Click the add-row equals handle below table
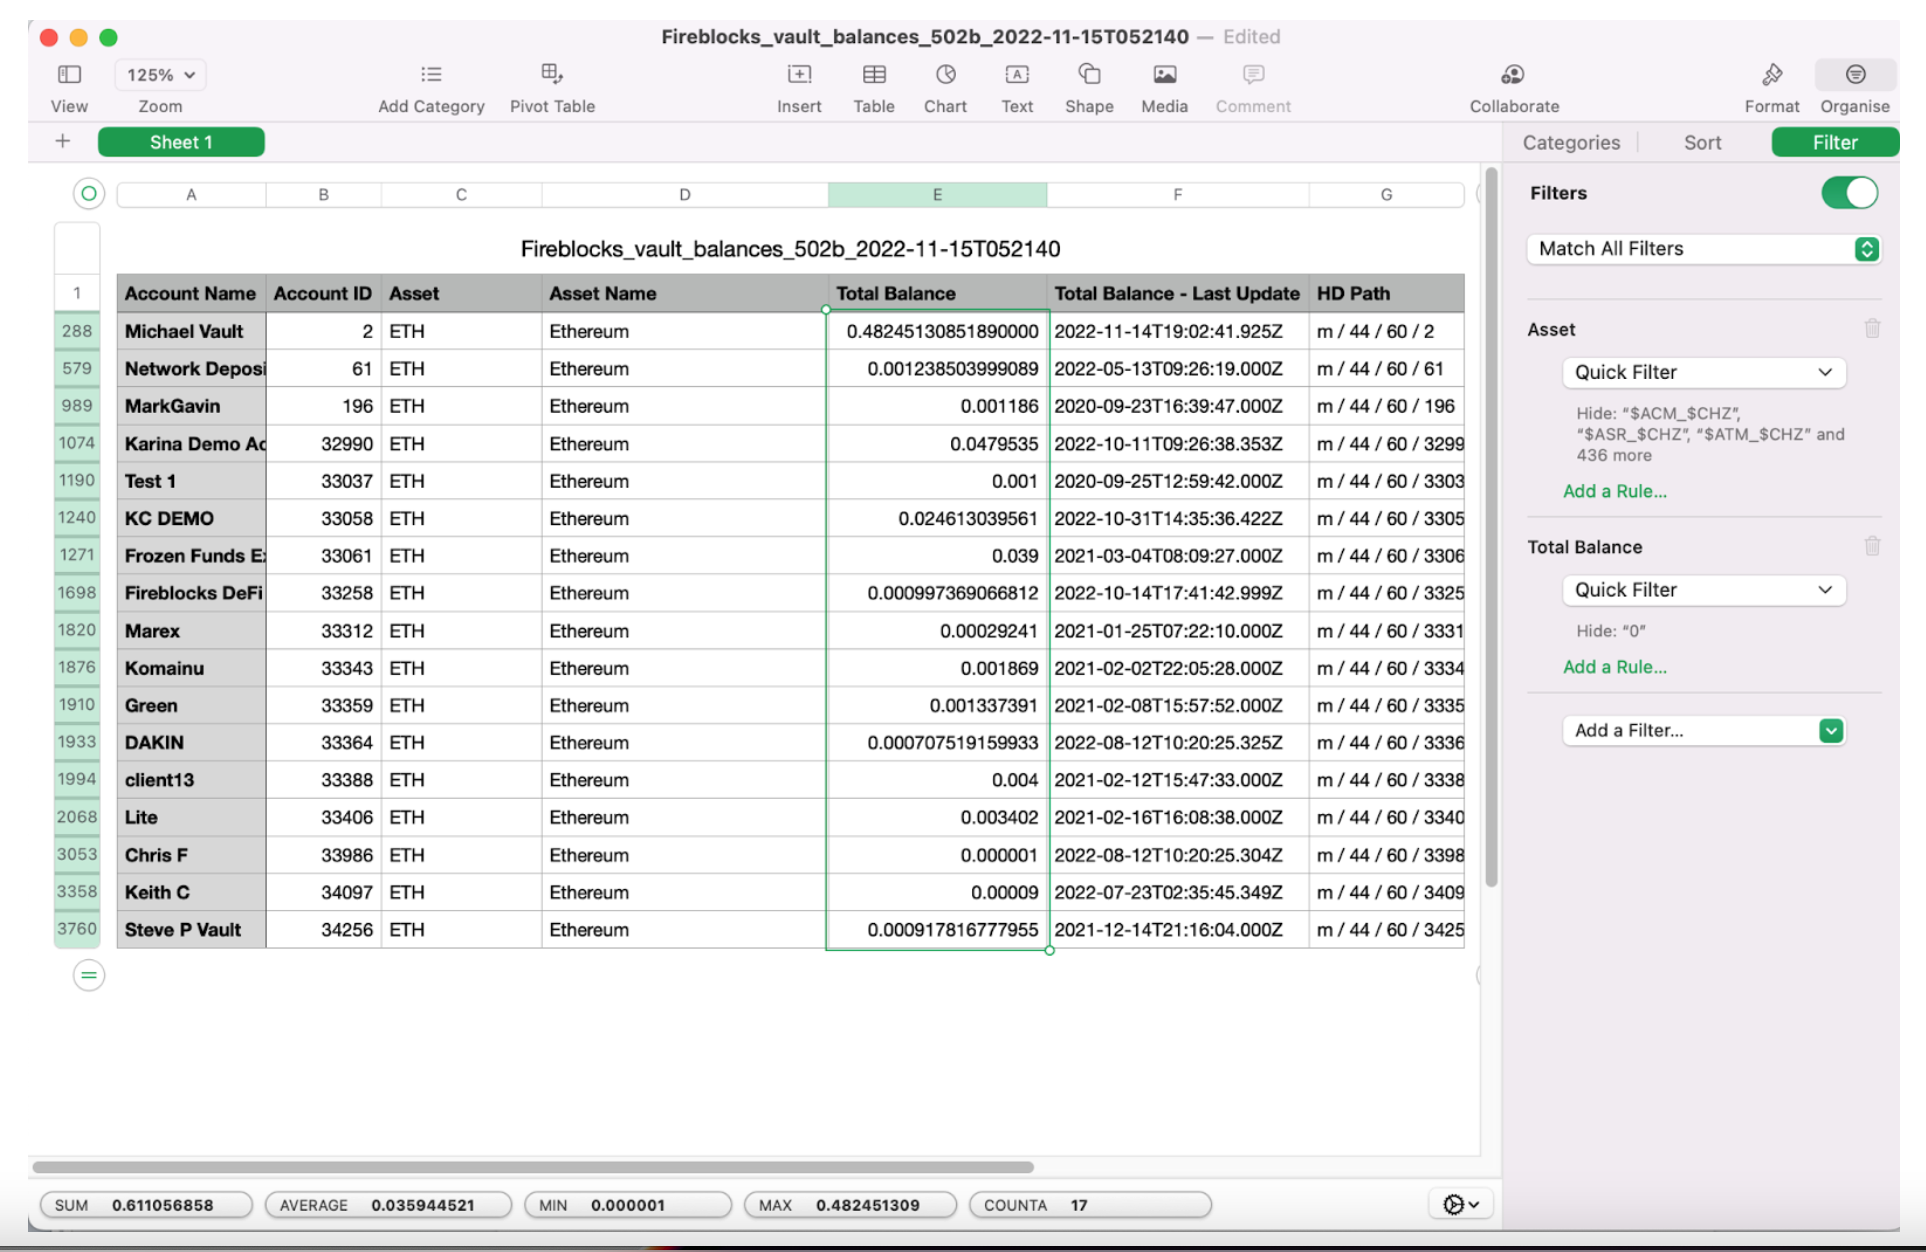The width and height of the screenshot is (1926, 1252). click(x=89, y=975)
